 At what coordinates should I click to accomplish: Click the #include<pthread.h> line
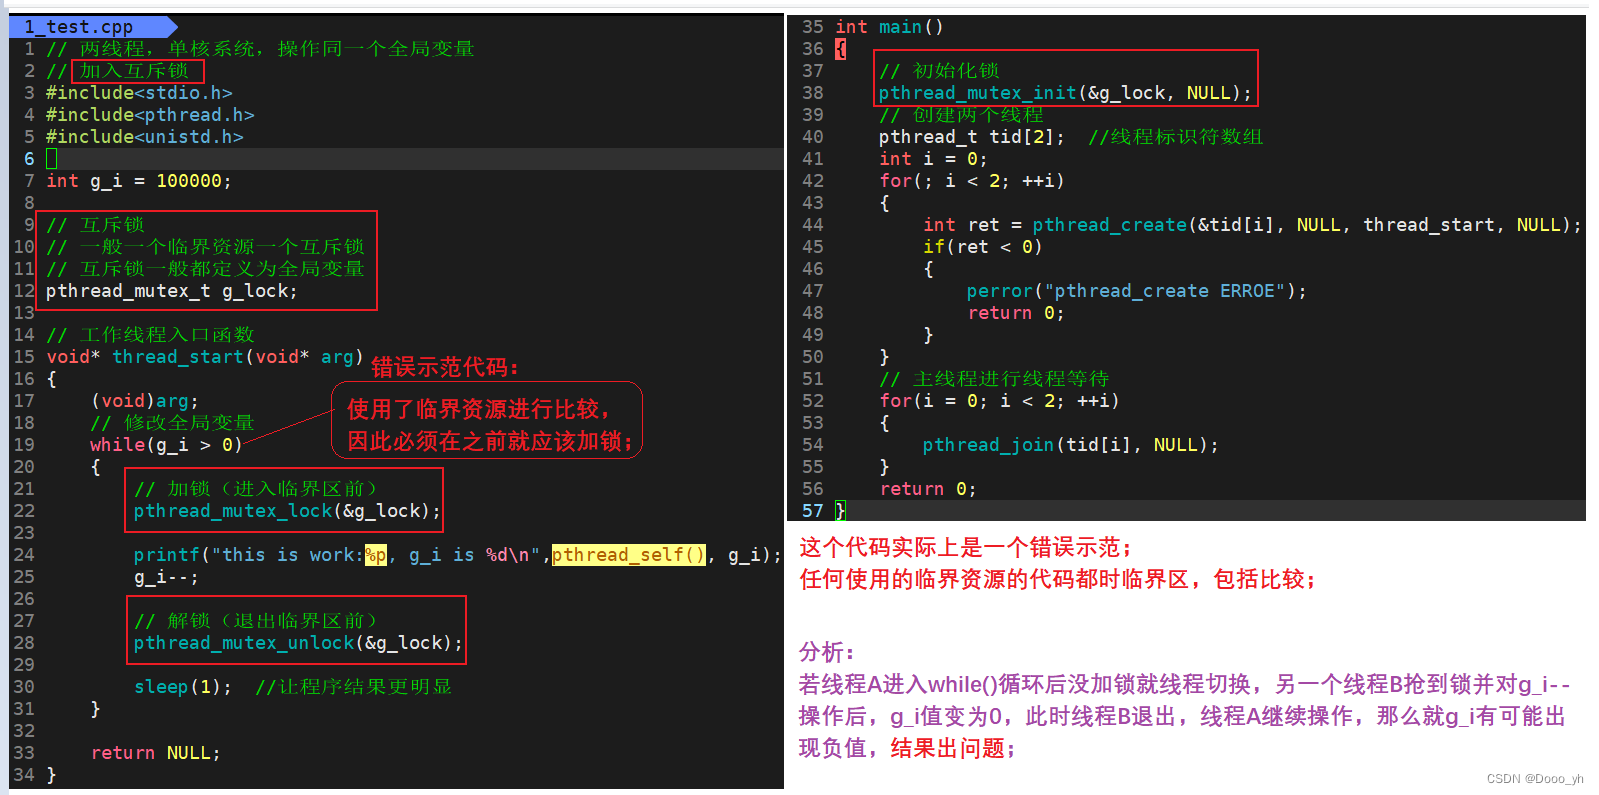(x=150, y=115)
